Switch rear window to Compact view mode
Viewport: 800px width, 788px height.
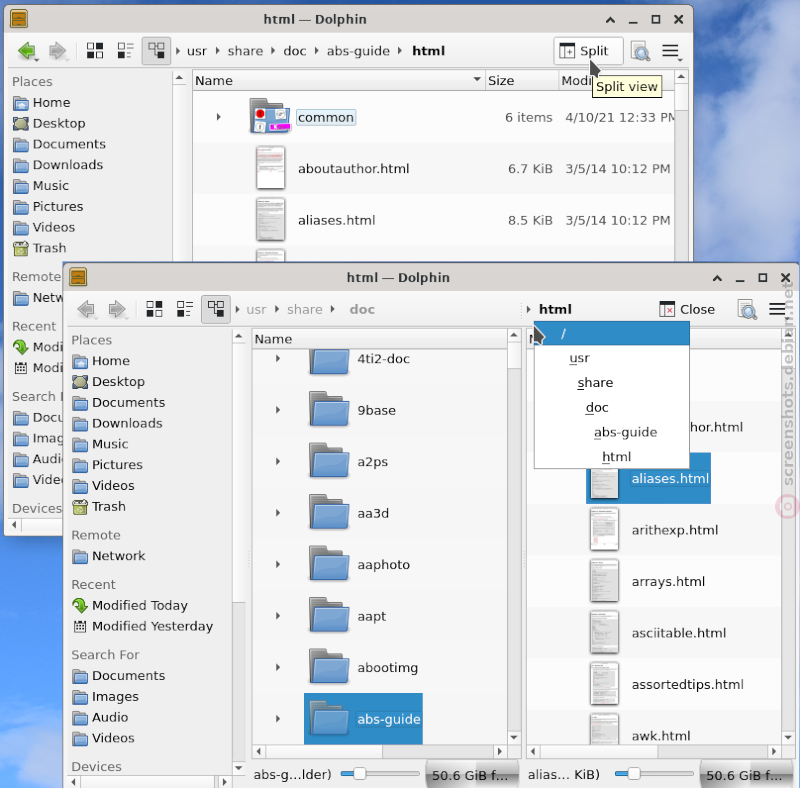point(126,51)
